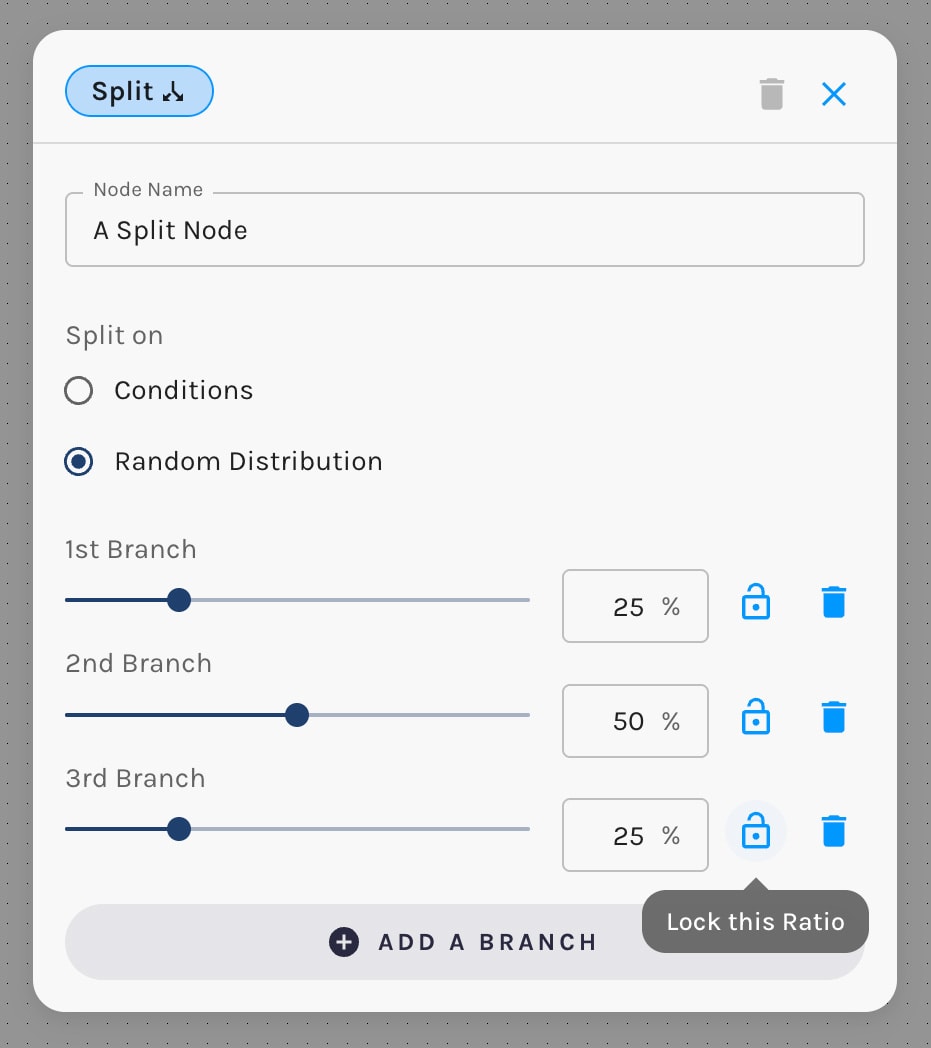This screenshot has height=1048, width=931.
Task: Click the Node Name input field
Action: pyautogui.click(x=465, y=230)
